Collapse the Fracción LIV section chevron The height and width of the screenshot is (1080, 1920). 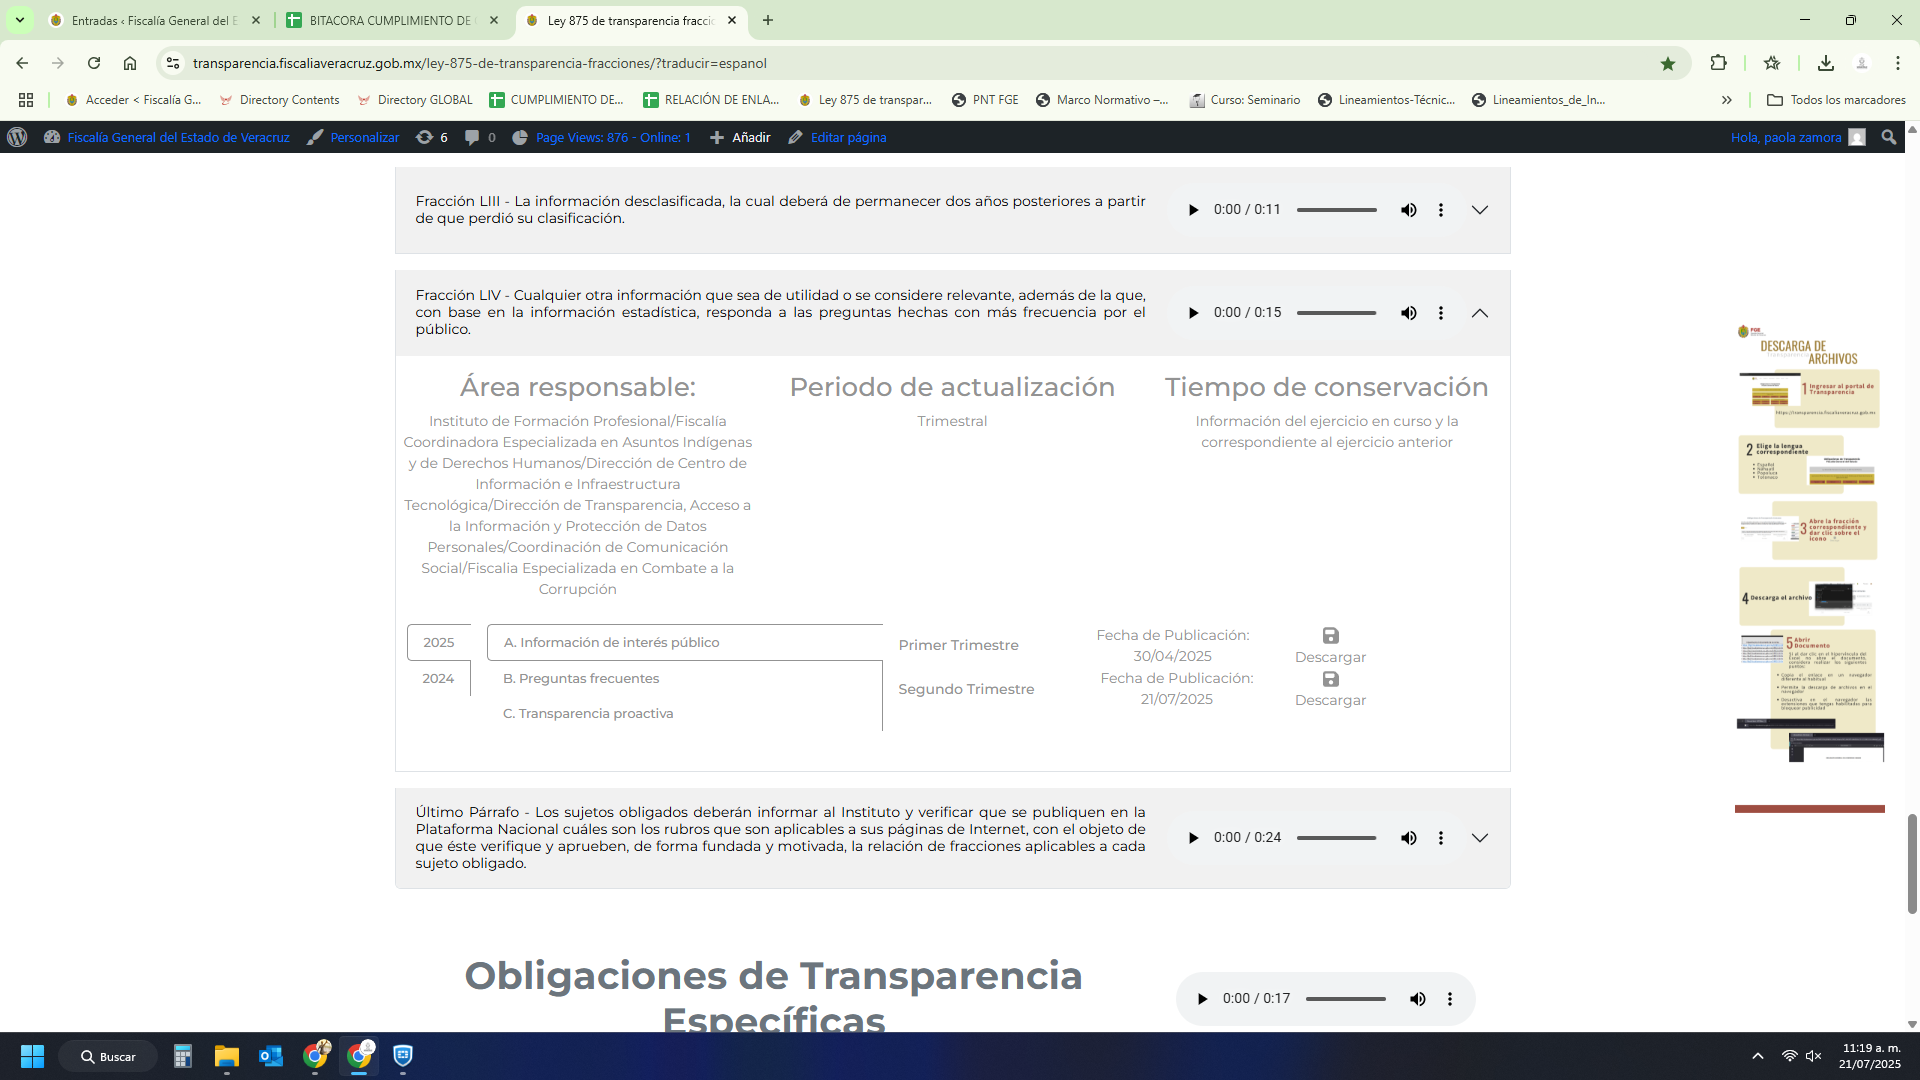[1479, 313]
